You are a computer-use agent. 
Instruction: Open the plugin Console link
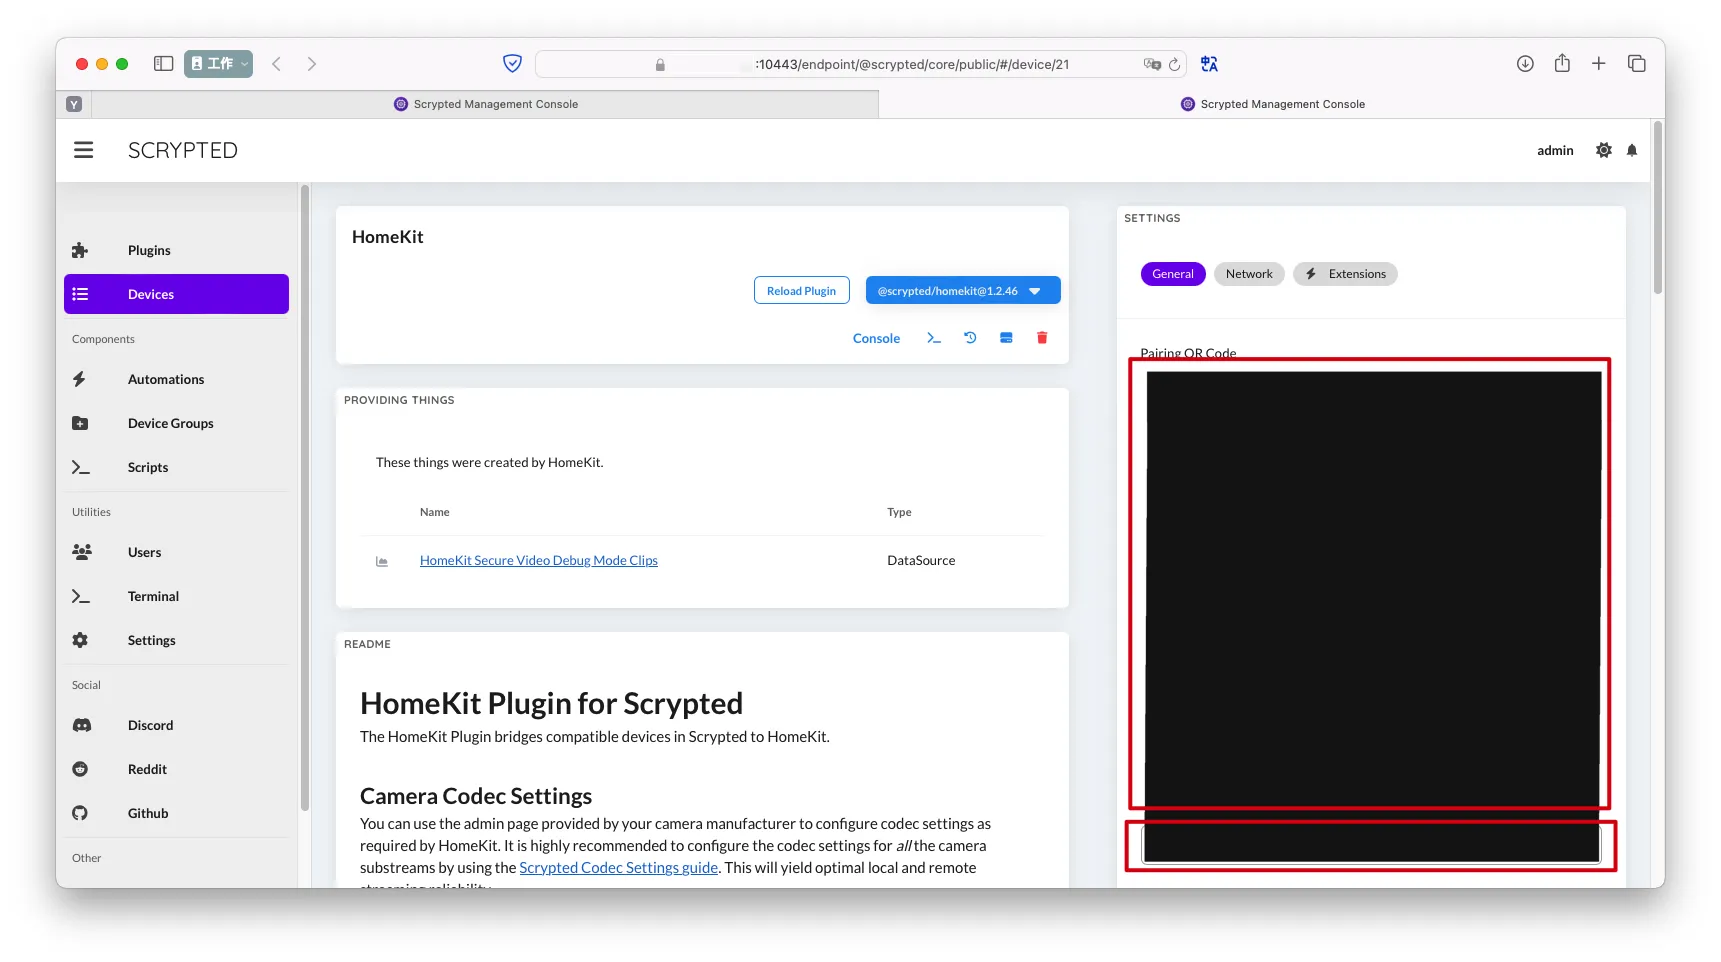pos(876,338)
